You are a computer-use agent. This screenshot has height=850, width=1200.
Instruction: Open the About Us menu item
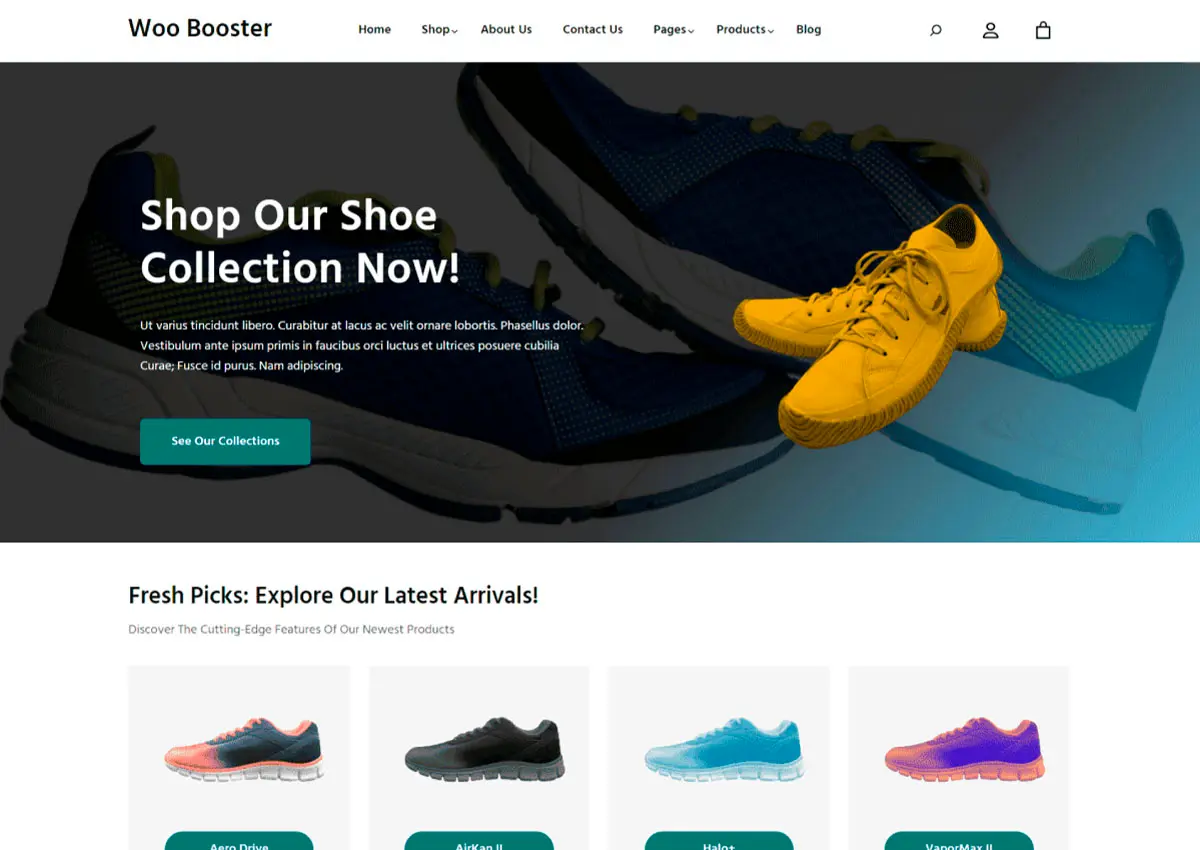(x=506, y=29)
